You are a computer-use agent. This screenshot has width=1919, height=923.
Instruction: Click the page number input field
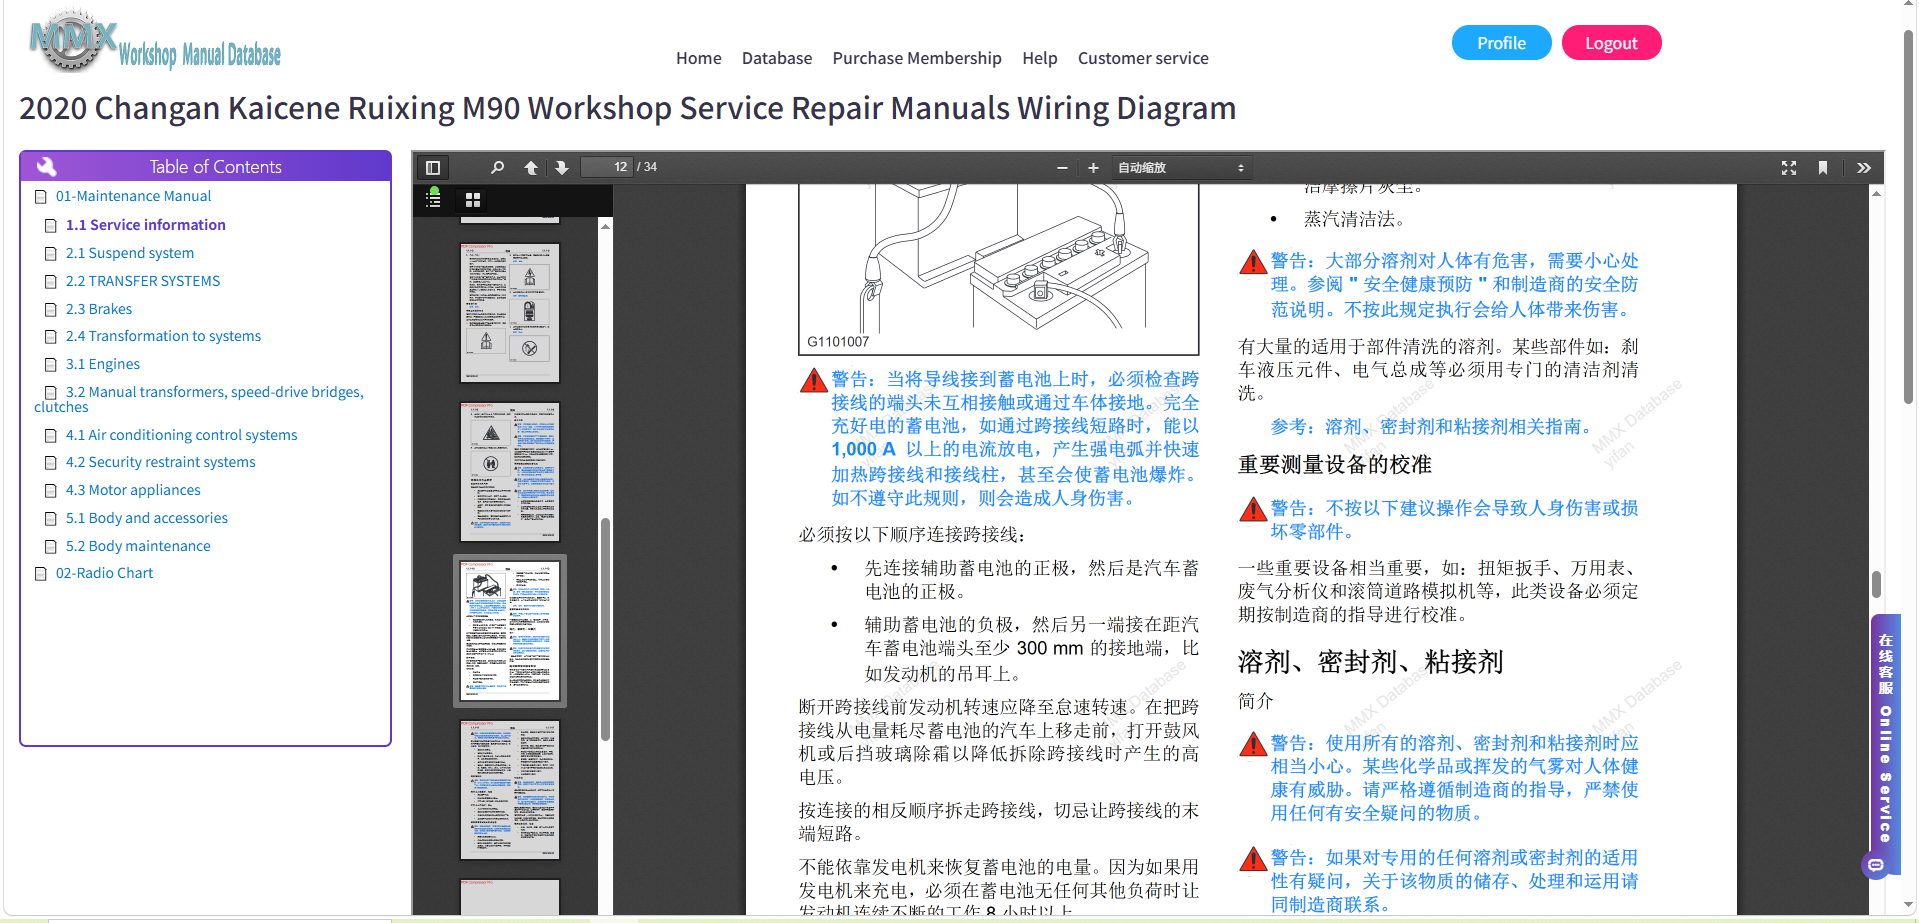[607, 167]
